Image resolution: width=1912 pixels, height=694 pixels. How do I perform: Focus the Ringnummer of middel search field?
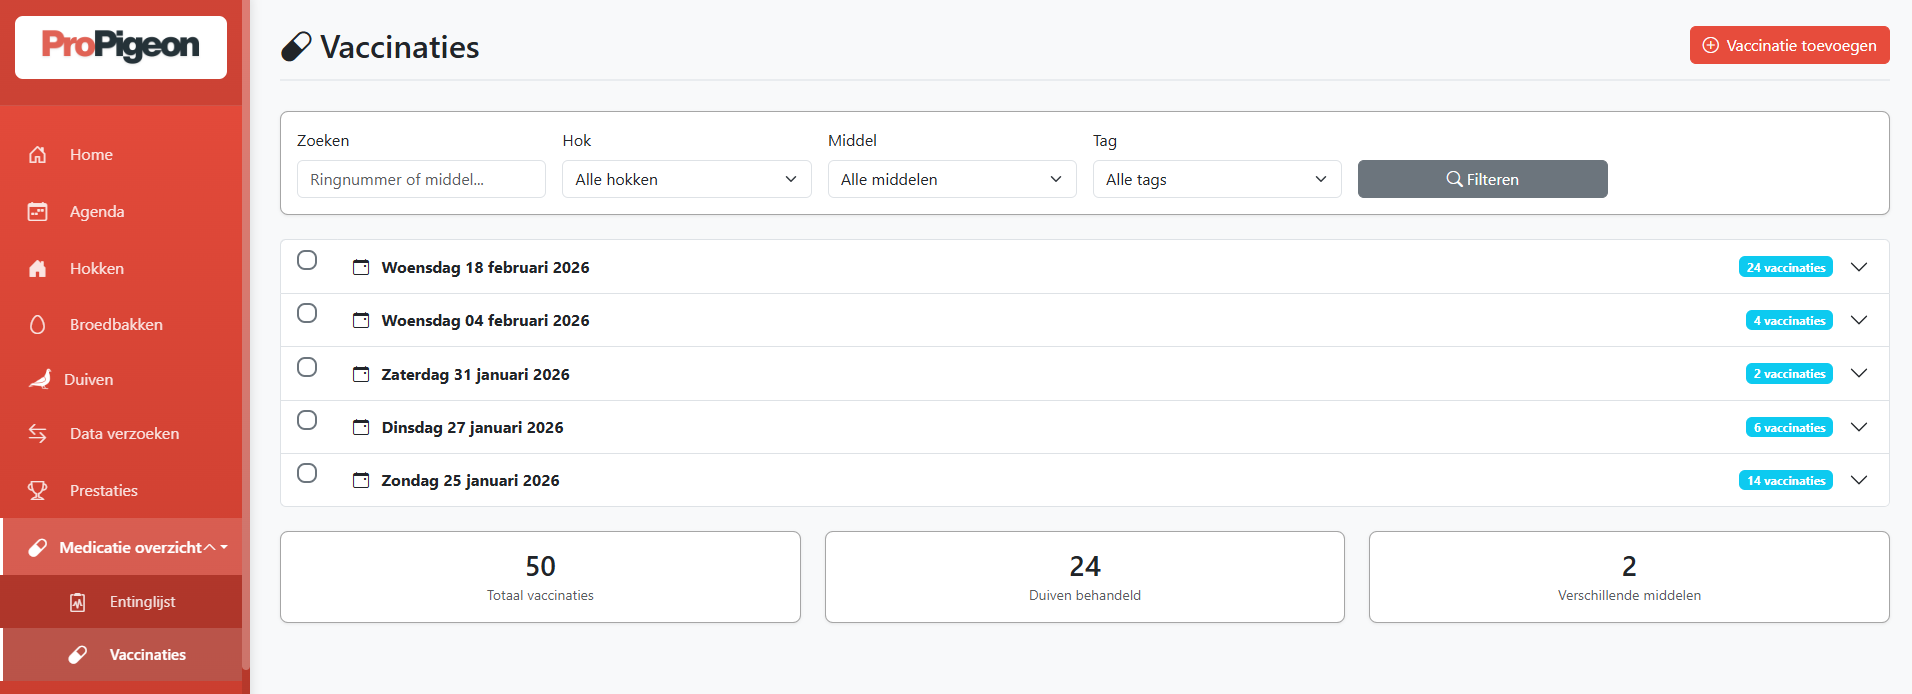tap(421, 179)
